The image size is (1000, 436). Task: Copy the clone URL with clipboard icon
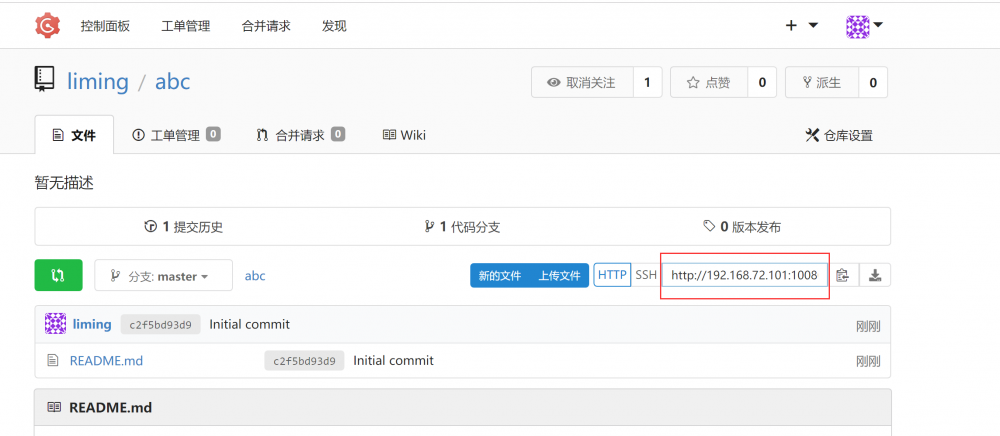(843, 275)
